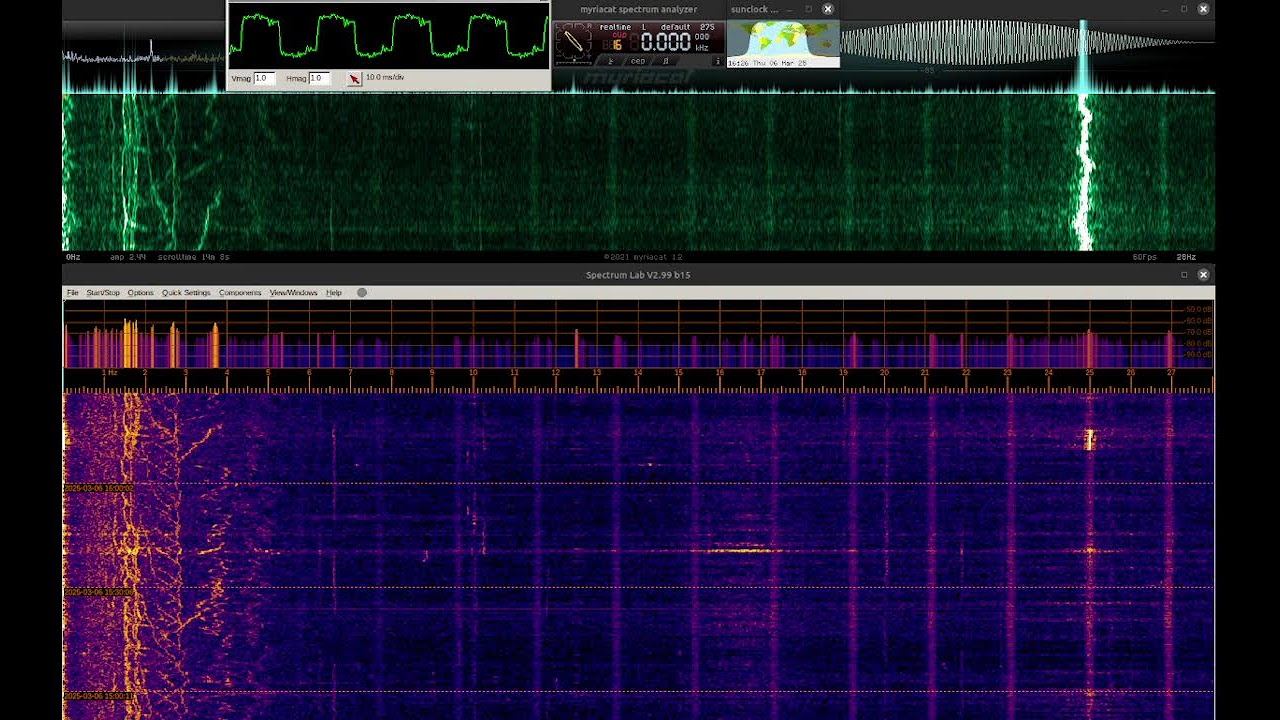This screenshot has width=1280, height=720.
Task: Click the 2025-03-06 16:00 timestamp label
Action: point(98,488)
